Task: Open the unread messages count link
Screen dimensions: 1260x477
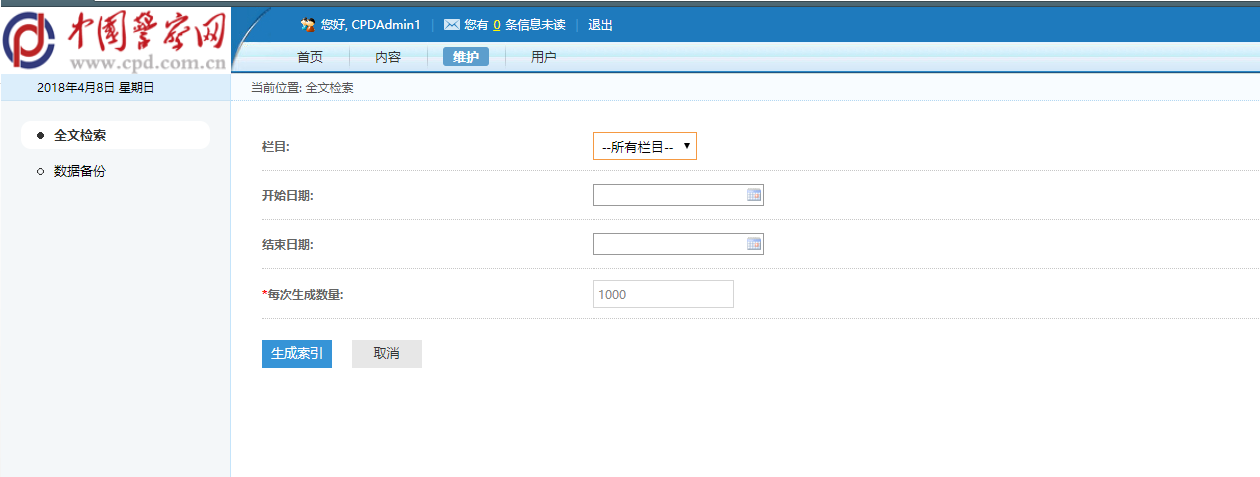Action: pos(496,25)
